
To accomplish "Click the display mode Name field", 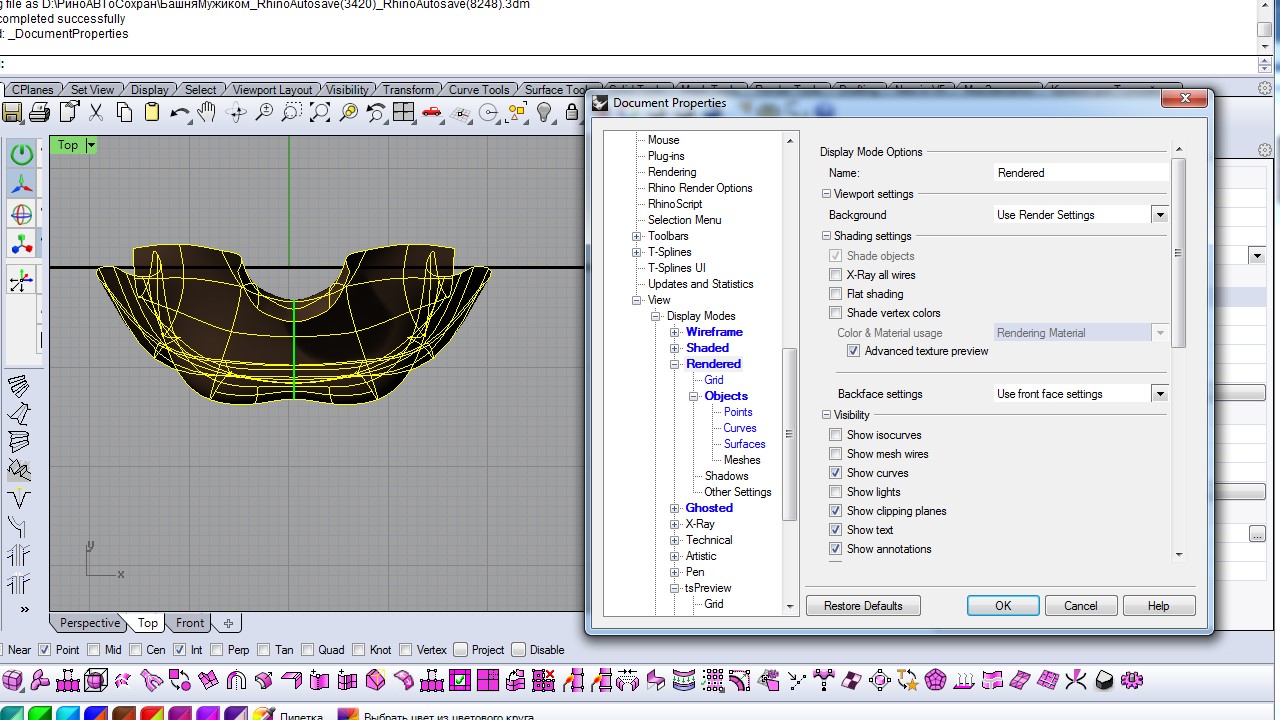I will pos(1080,173).
